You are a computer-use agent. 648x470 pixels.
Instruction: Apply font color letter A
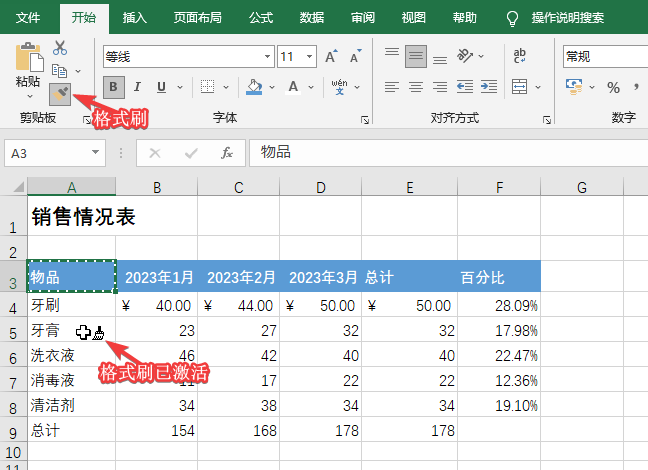pos(293,87)
